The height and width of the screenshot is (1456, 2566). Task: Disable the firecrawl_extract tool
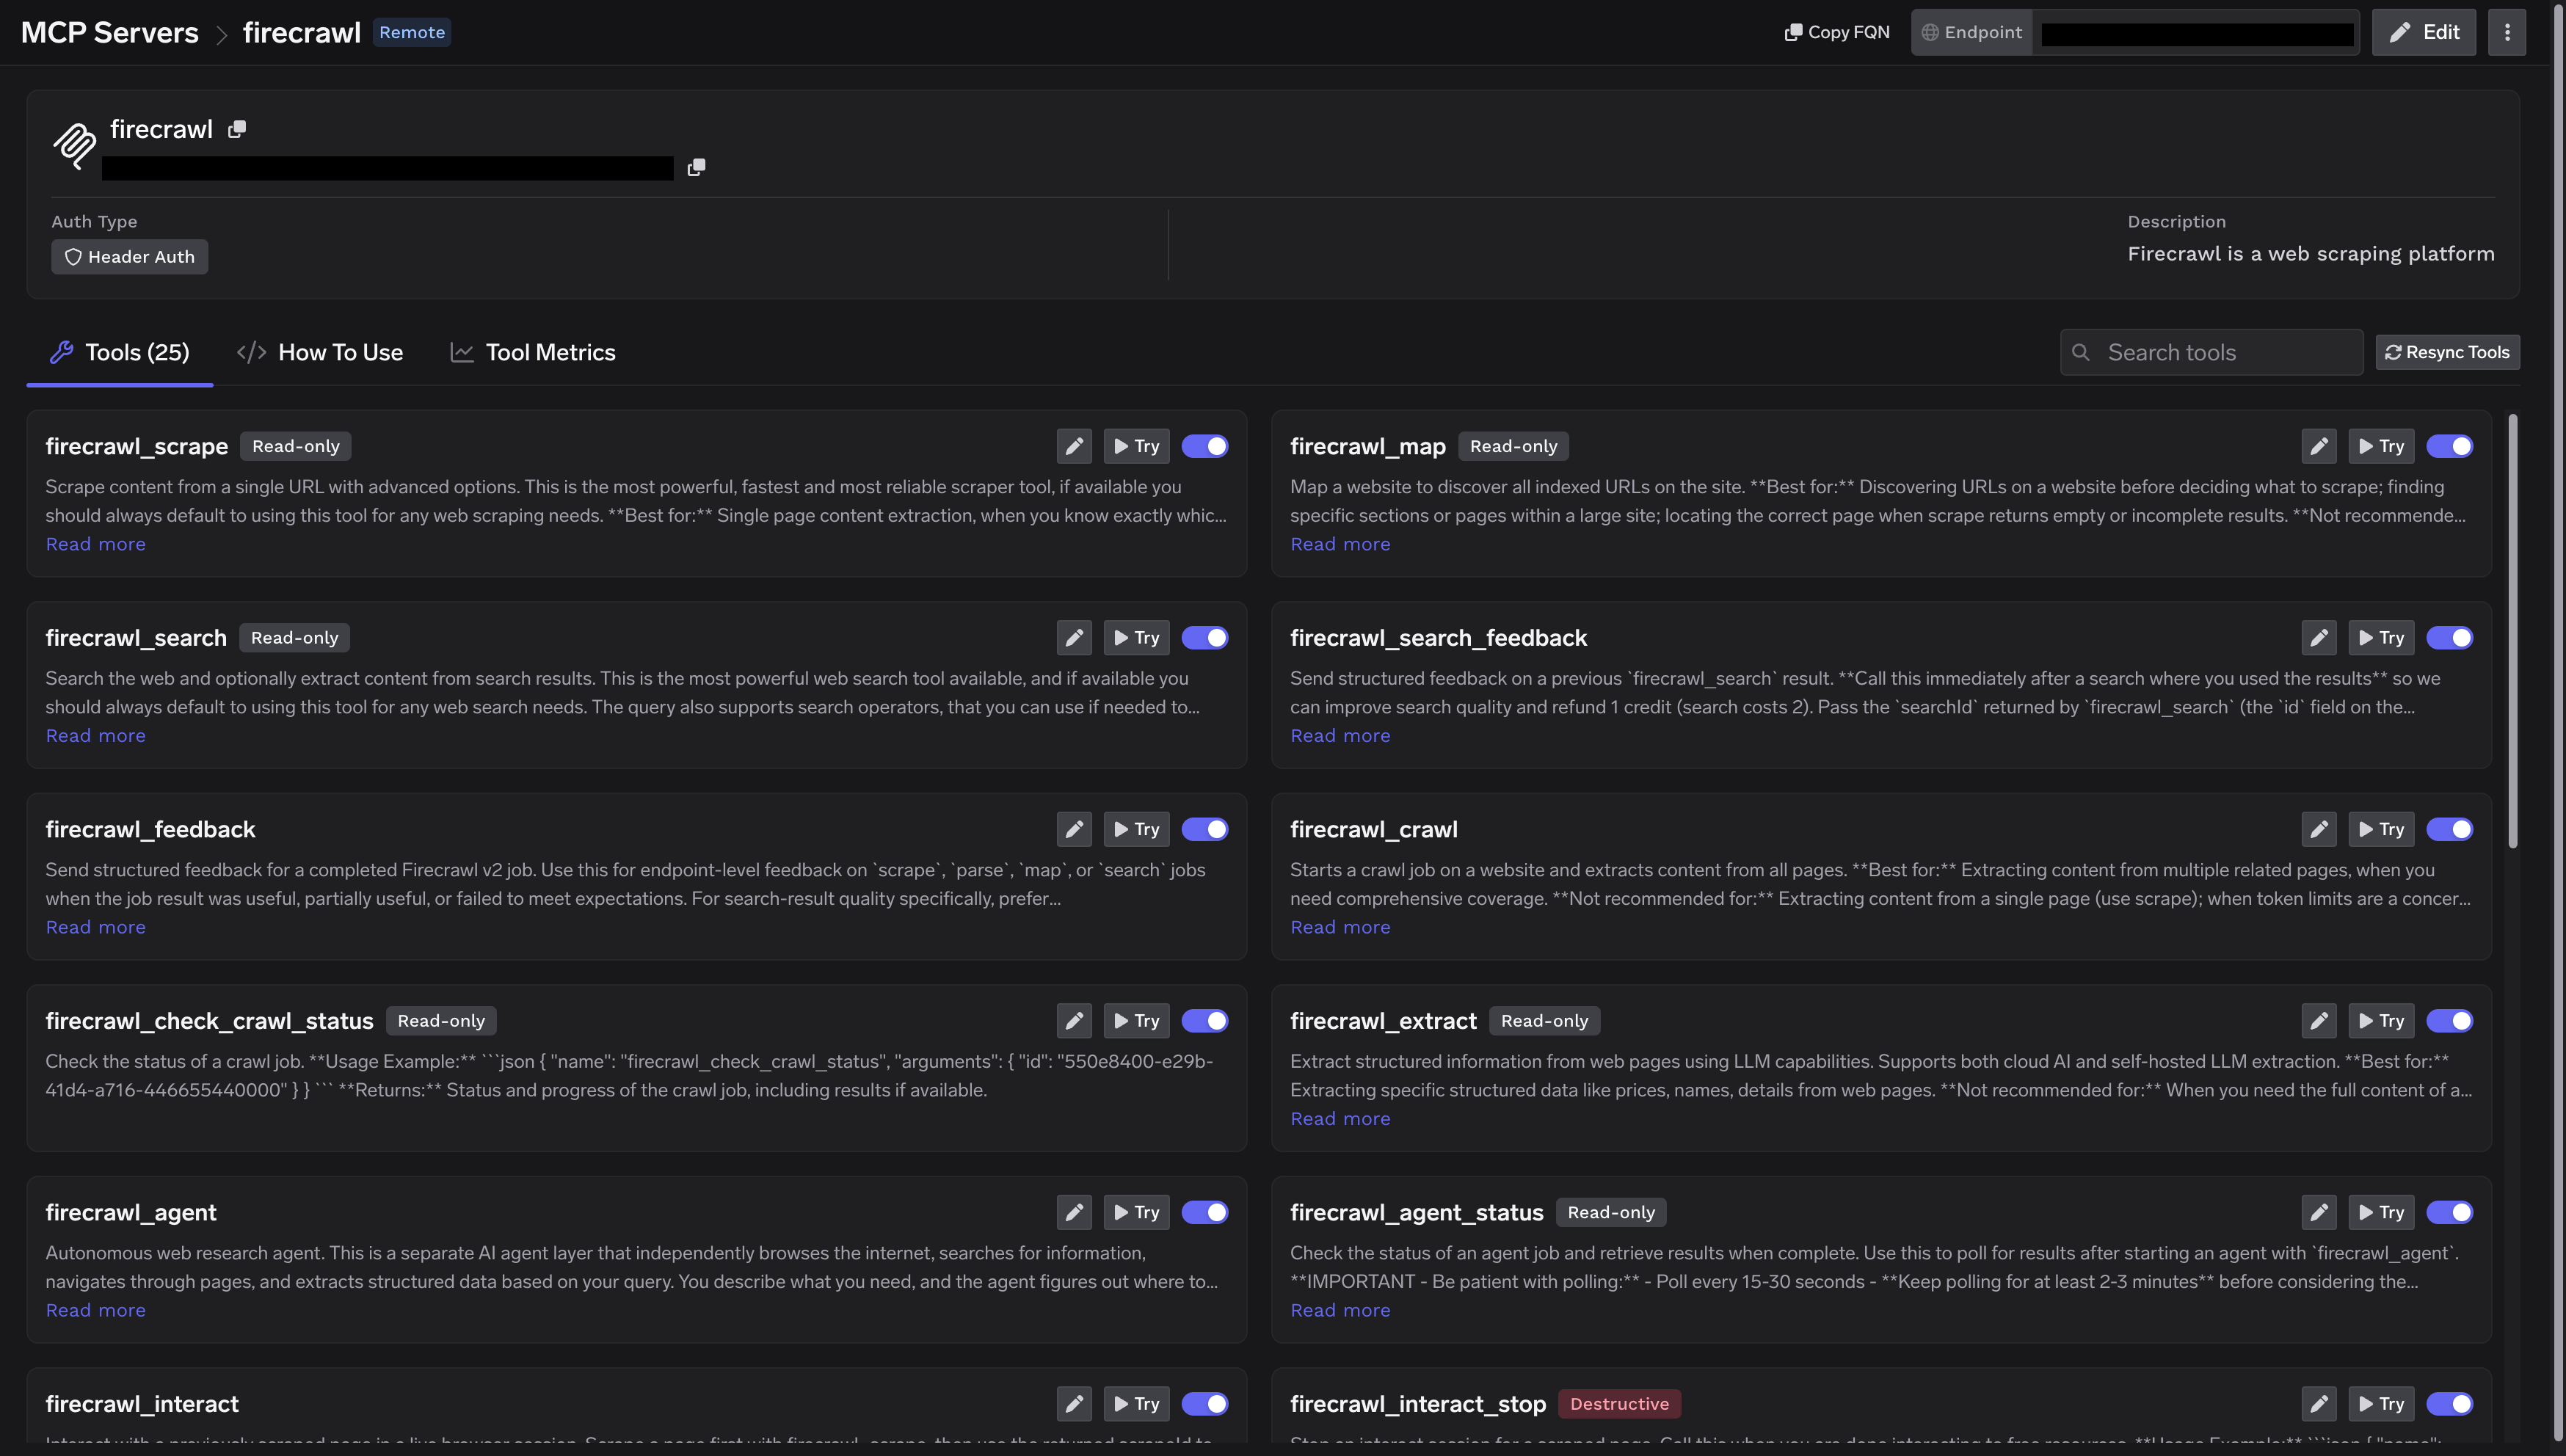pos(2450,1021)
